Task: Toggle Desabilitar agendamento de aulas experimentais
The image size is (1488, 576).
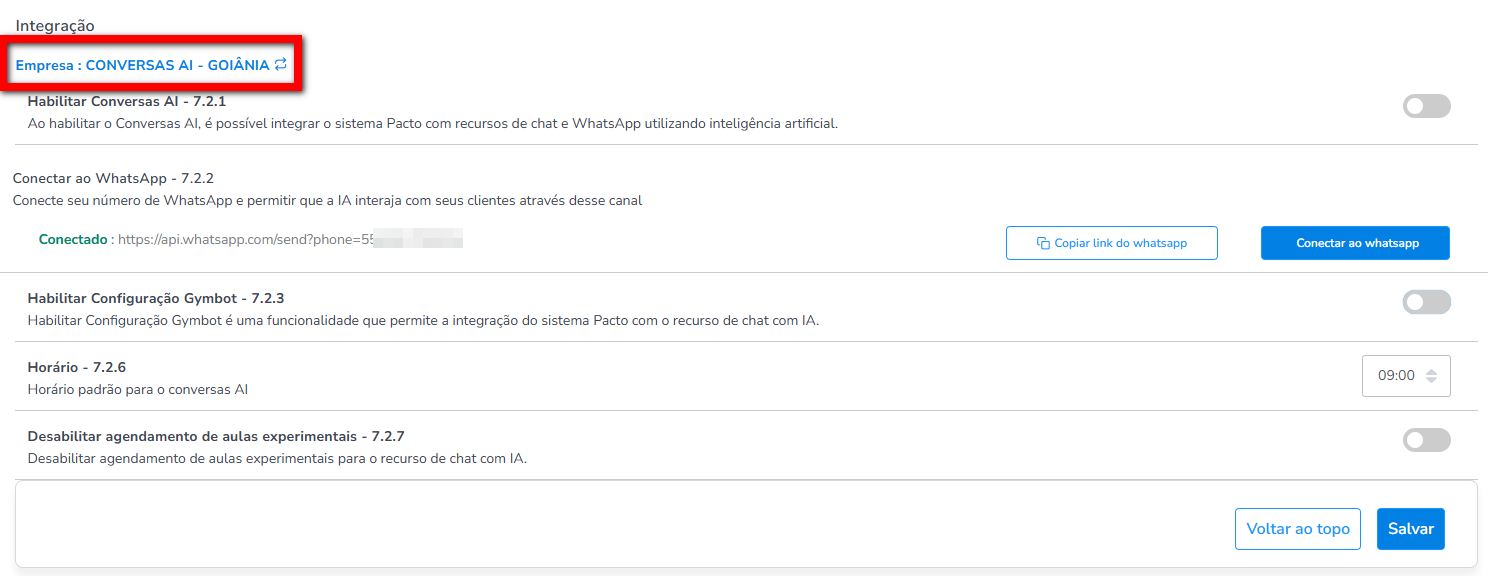Action: (x=1426, y=440)
